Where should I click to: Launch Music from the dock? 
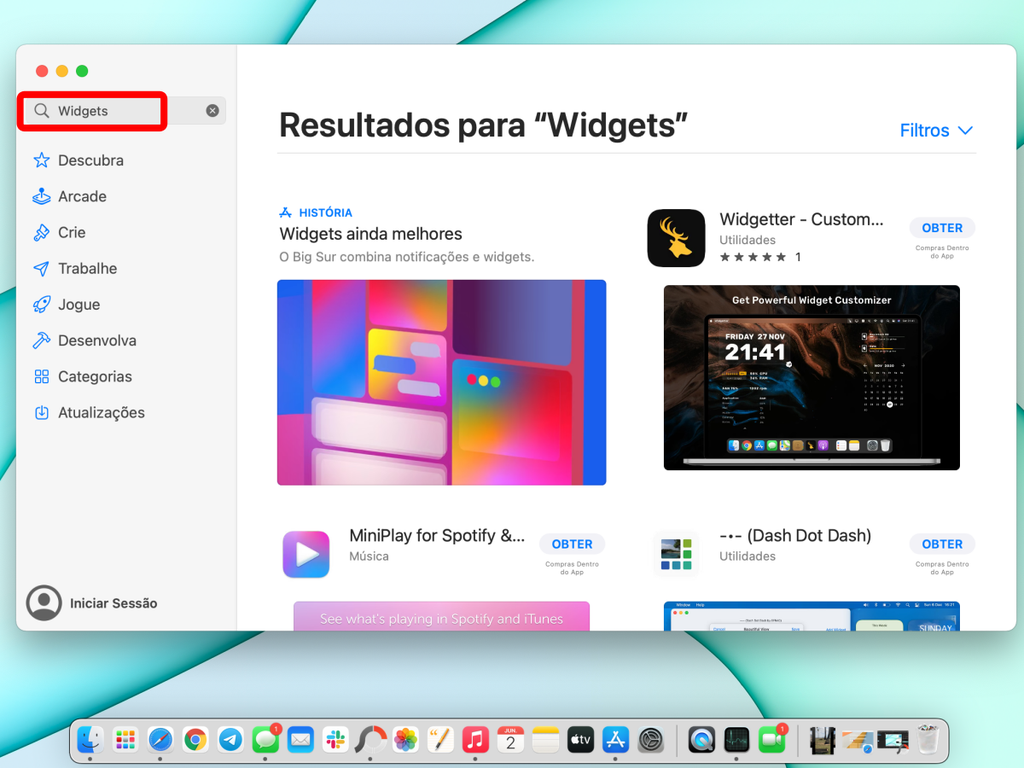475,740
